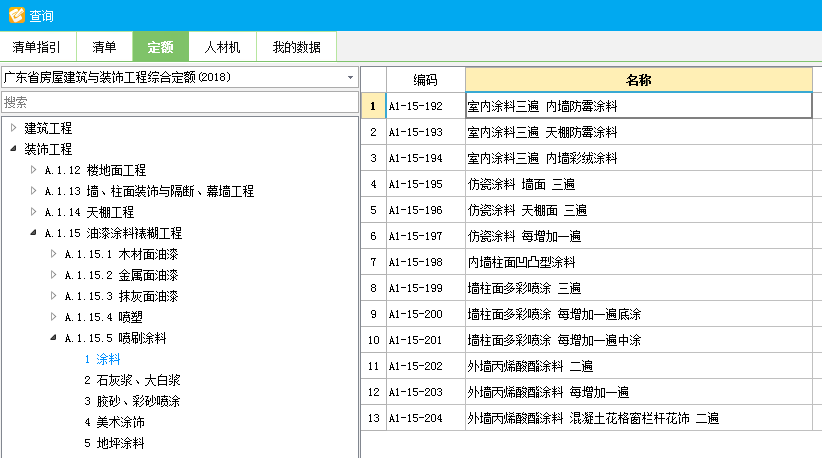The height and width of the screenshot is (458, 822).
Task: Select row 室内涂料三遍 内墙防霉涂料
Action: coord(639,106)
